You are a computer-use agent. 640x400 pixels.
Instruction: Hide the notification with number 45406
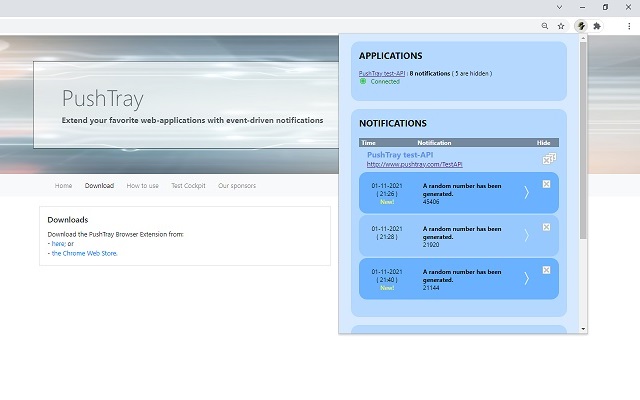[x=546, y=184]
